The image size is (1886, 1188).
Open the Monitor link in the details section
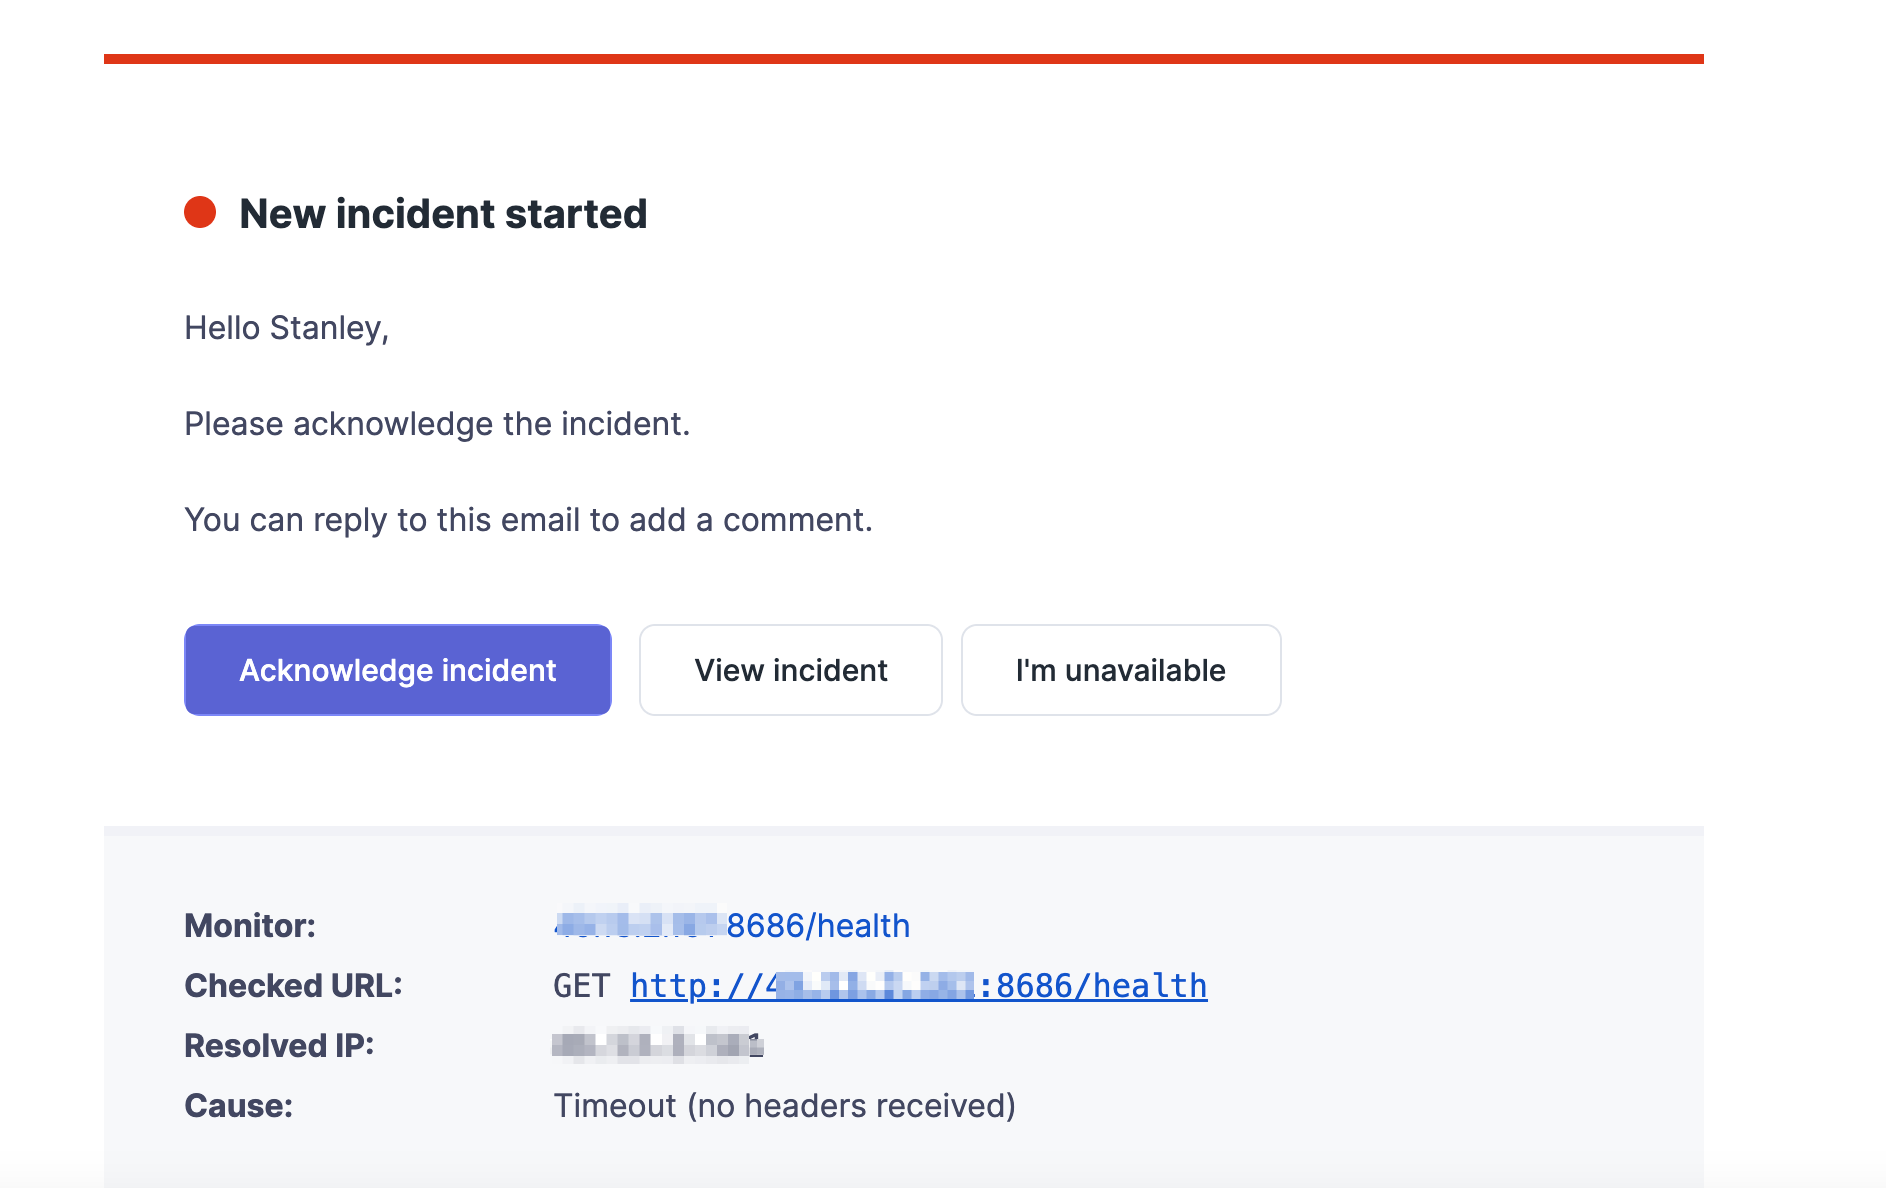point(730,926)
